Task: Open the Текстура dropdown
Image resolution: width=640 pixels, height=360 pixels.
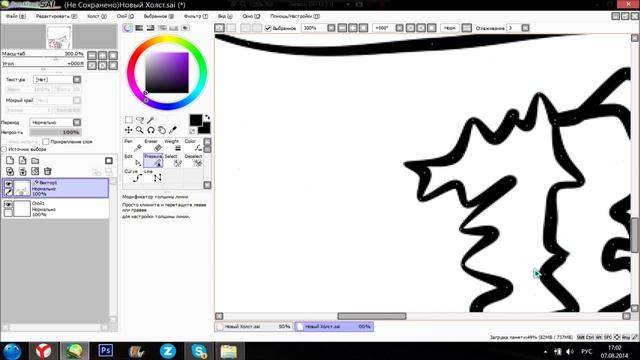Action: [77, 80]
